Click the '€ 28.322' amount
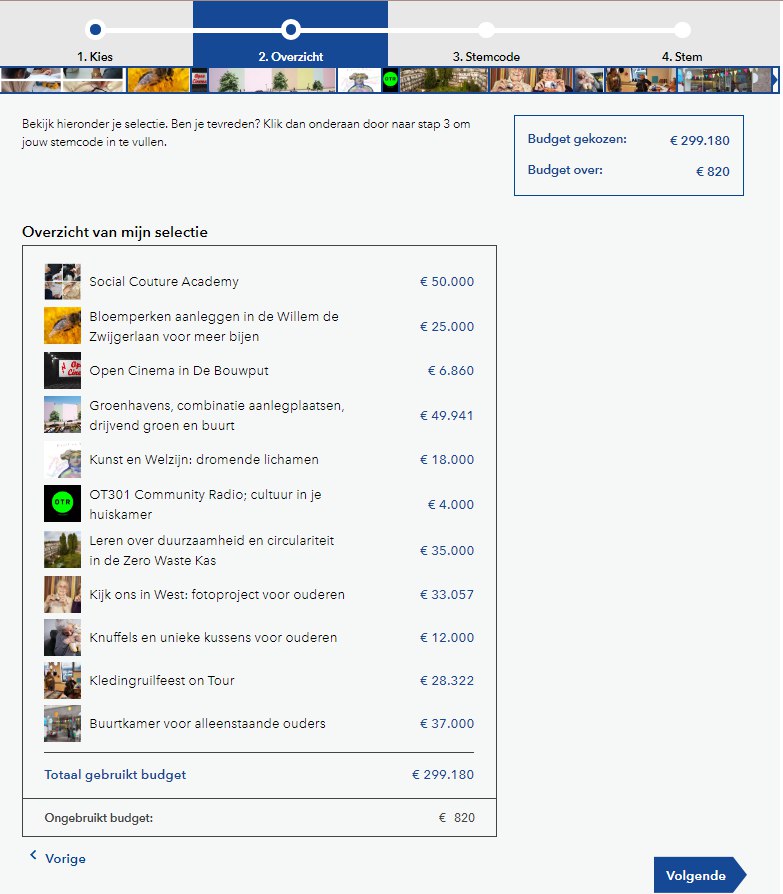783x894 pixels. [x=447, y=681]
